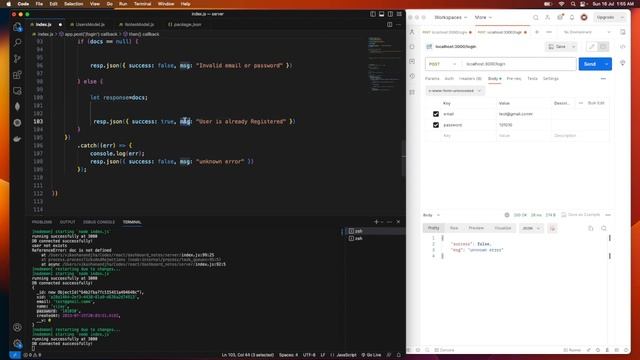The width and height of the screenshot is (640, 360).
Task: Split the VS Code editor right
Action: coord(389,24)
